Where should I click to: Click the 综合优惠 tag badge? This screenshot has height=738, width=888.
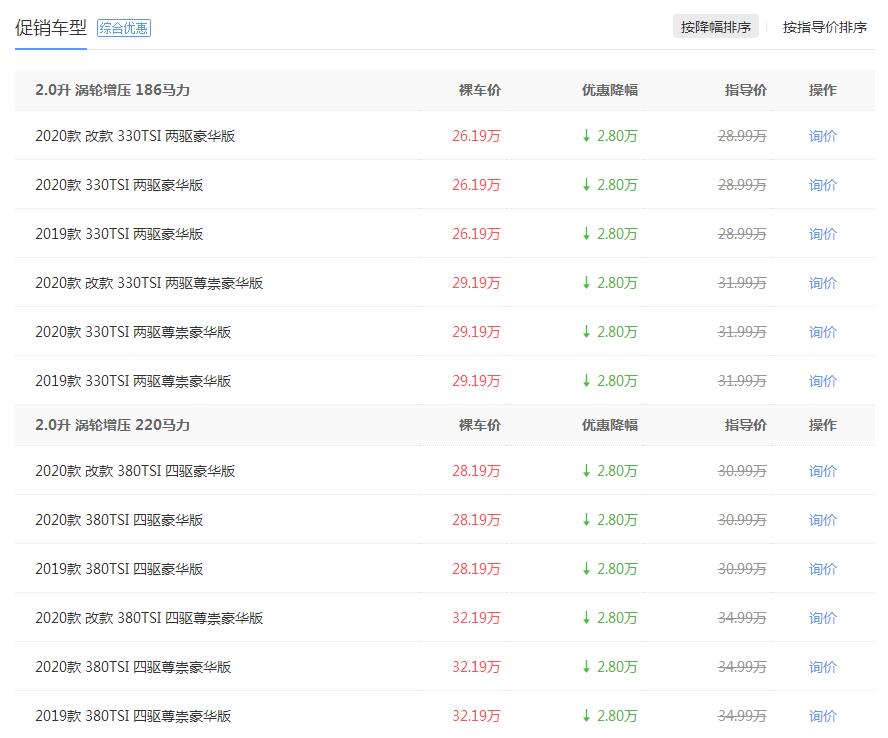[124, 28]
